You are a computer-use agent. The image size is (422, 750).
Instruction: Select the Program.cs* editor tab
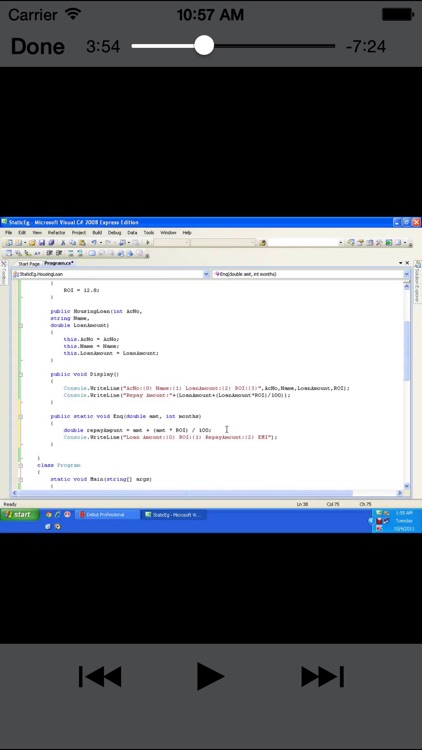click(59, 263)
